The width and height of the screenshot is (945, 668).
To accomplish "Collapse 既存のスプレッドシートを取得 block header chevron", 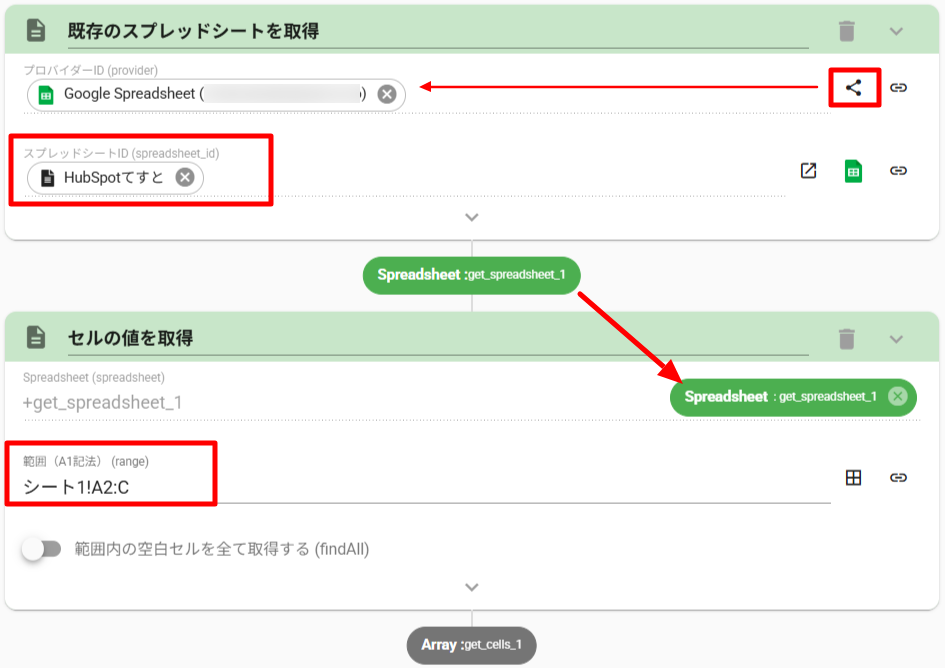I will coord(896,31).
